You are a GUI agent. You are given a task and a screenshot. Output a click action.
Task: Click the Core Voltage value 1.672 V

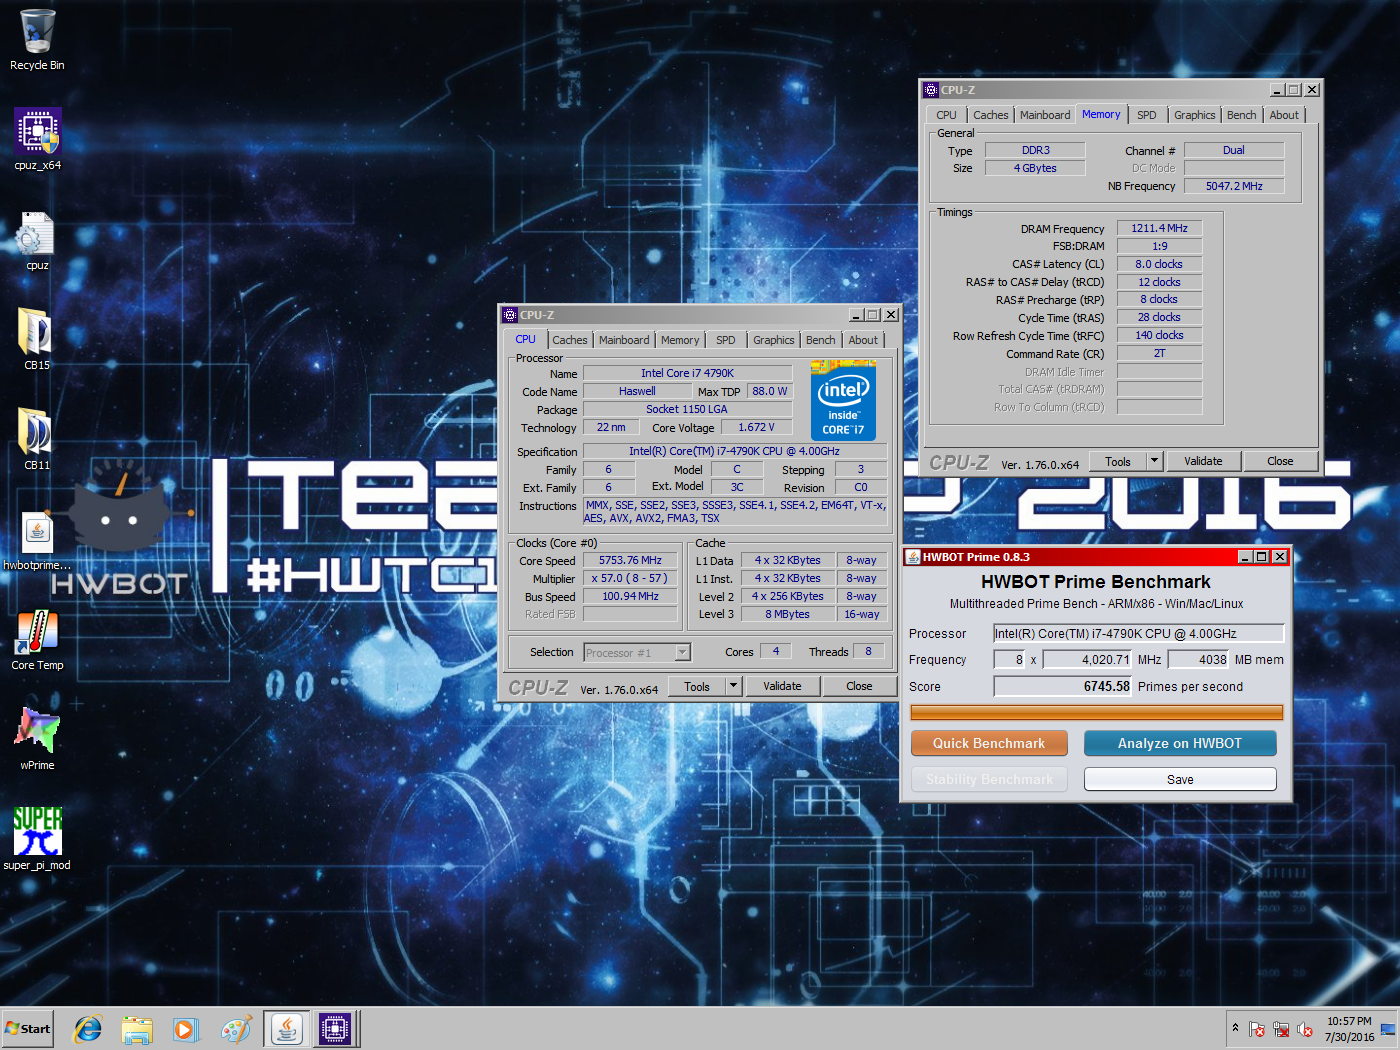coord(756,427)
